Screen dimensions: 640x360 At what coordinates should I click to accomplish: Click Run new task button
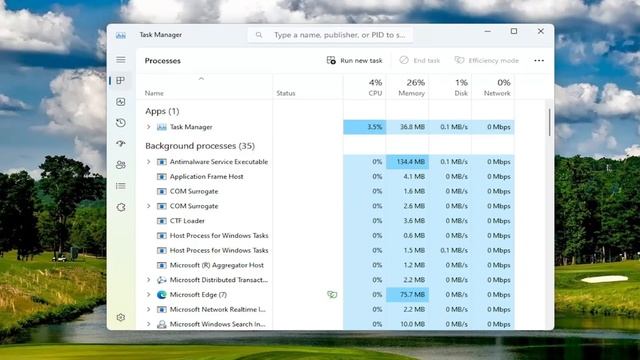354,60
